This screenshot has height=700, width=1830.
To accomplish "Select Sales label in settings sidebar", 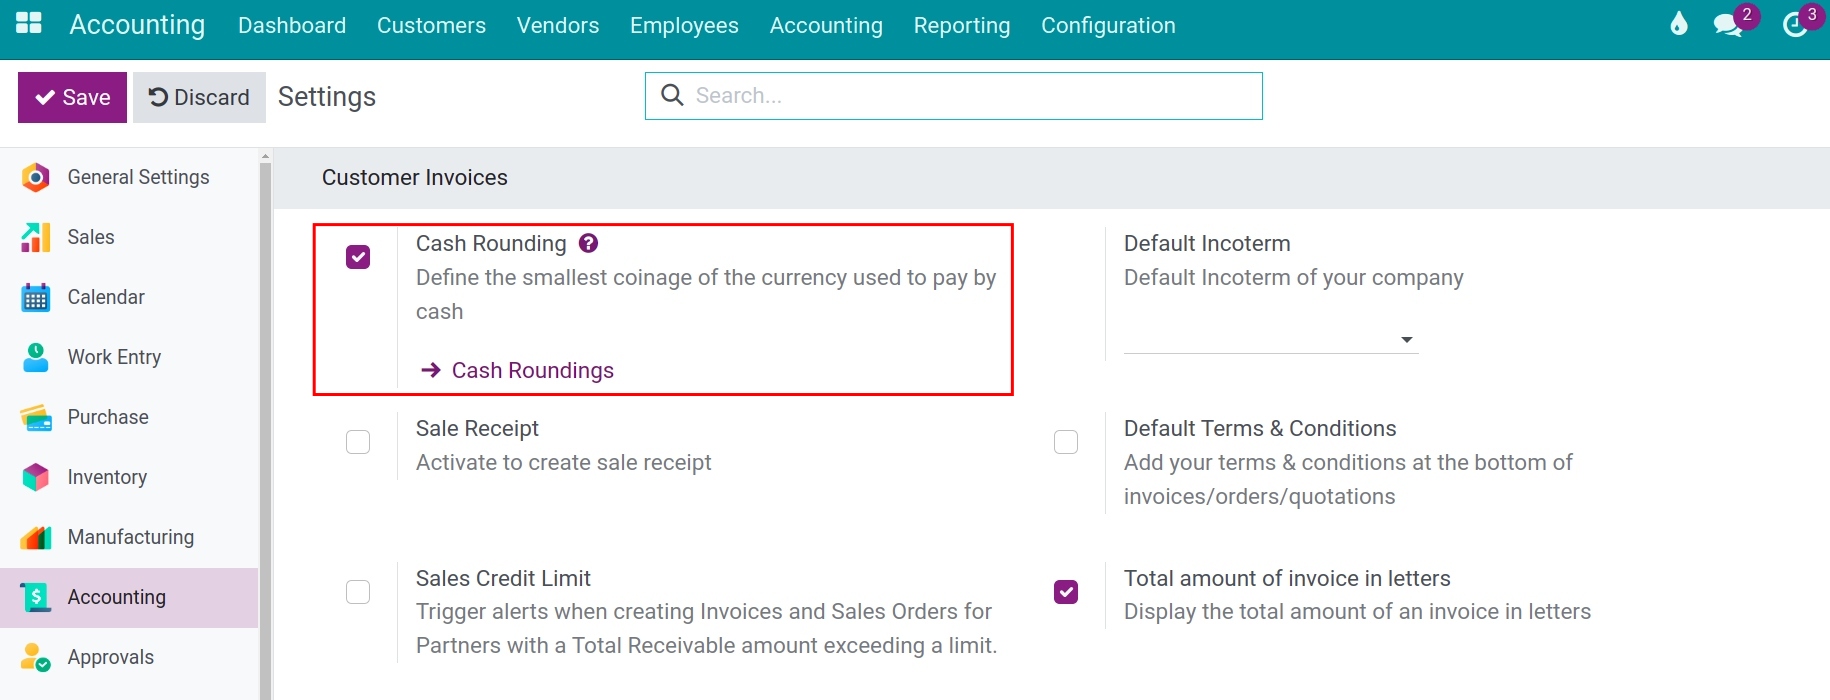I will pos(91,237).
